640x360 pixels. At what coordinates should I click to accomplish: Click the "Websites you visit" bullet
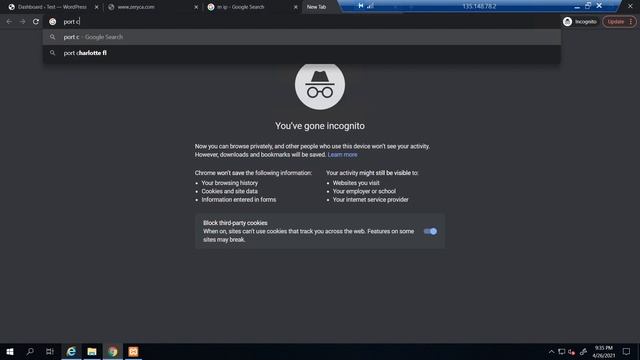[x=356, y=183]
